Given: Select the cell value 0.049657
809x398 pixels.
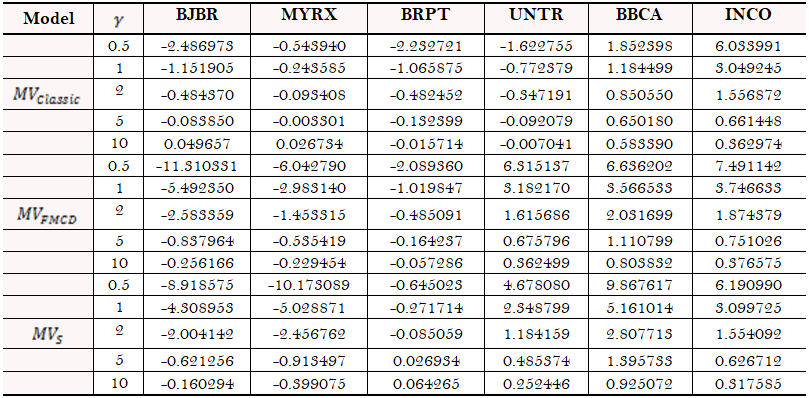Looking at the screenshot, I should click(197, 144).
